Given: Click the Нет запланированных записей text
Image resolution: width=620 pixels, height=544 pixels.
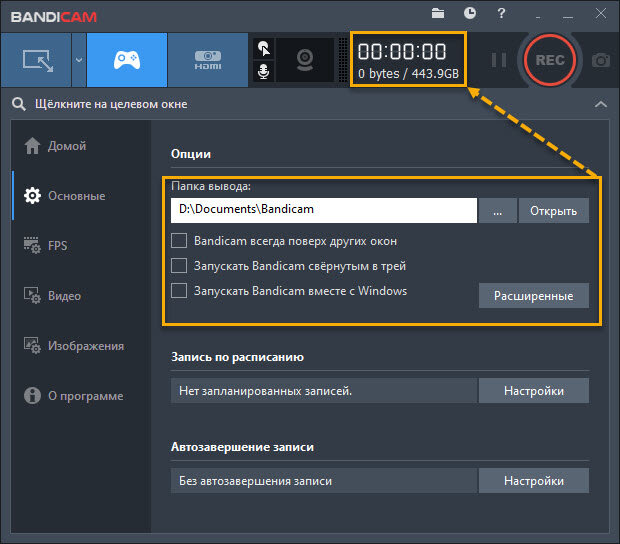Looking at the screenshot, I should click(x=265, y=391).
